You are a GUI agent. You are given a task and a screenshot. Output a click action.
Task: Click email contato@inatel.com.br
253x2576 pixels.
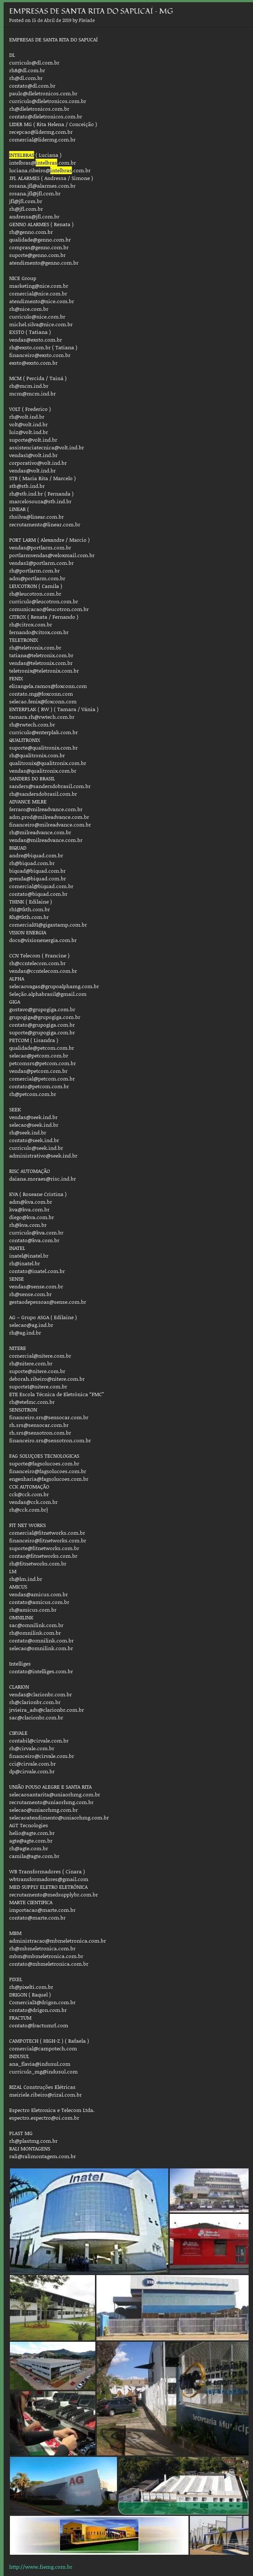point(37,1271)
